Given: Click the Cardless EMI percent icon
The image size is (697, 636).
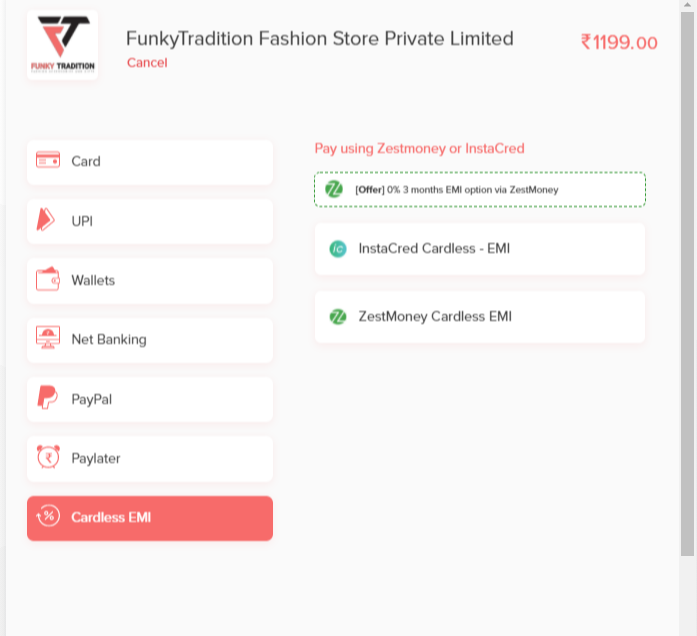Looking at the screenshot, I should (47, 516).
